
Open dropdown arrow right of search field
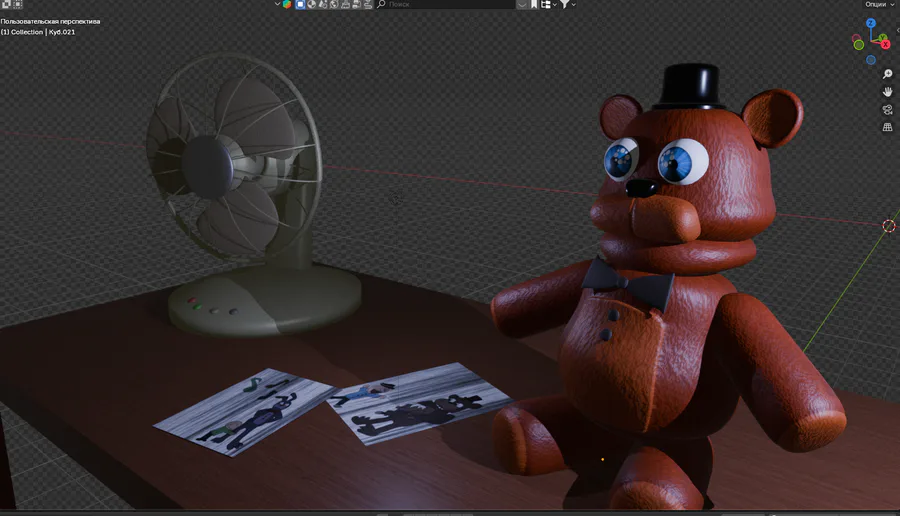pos(522,4)
